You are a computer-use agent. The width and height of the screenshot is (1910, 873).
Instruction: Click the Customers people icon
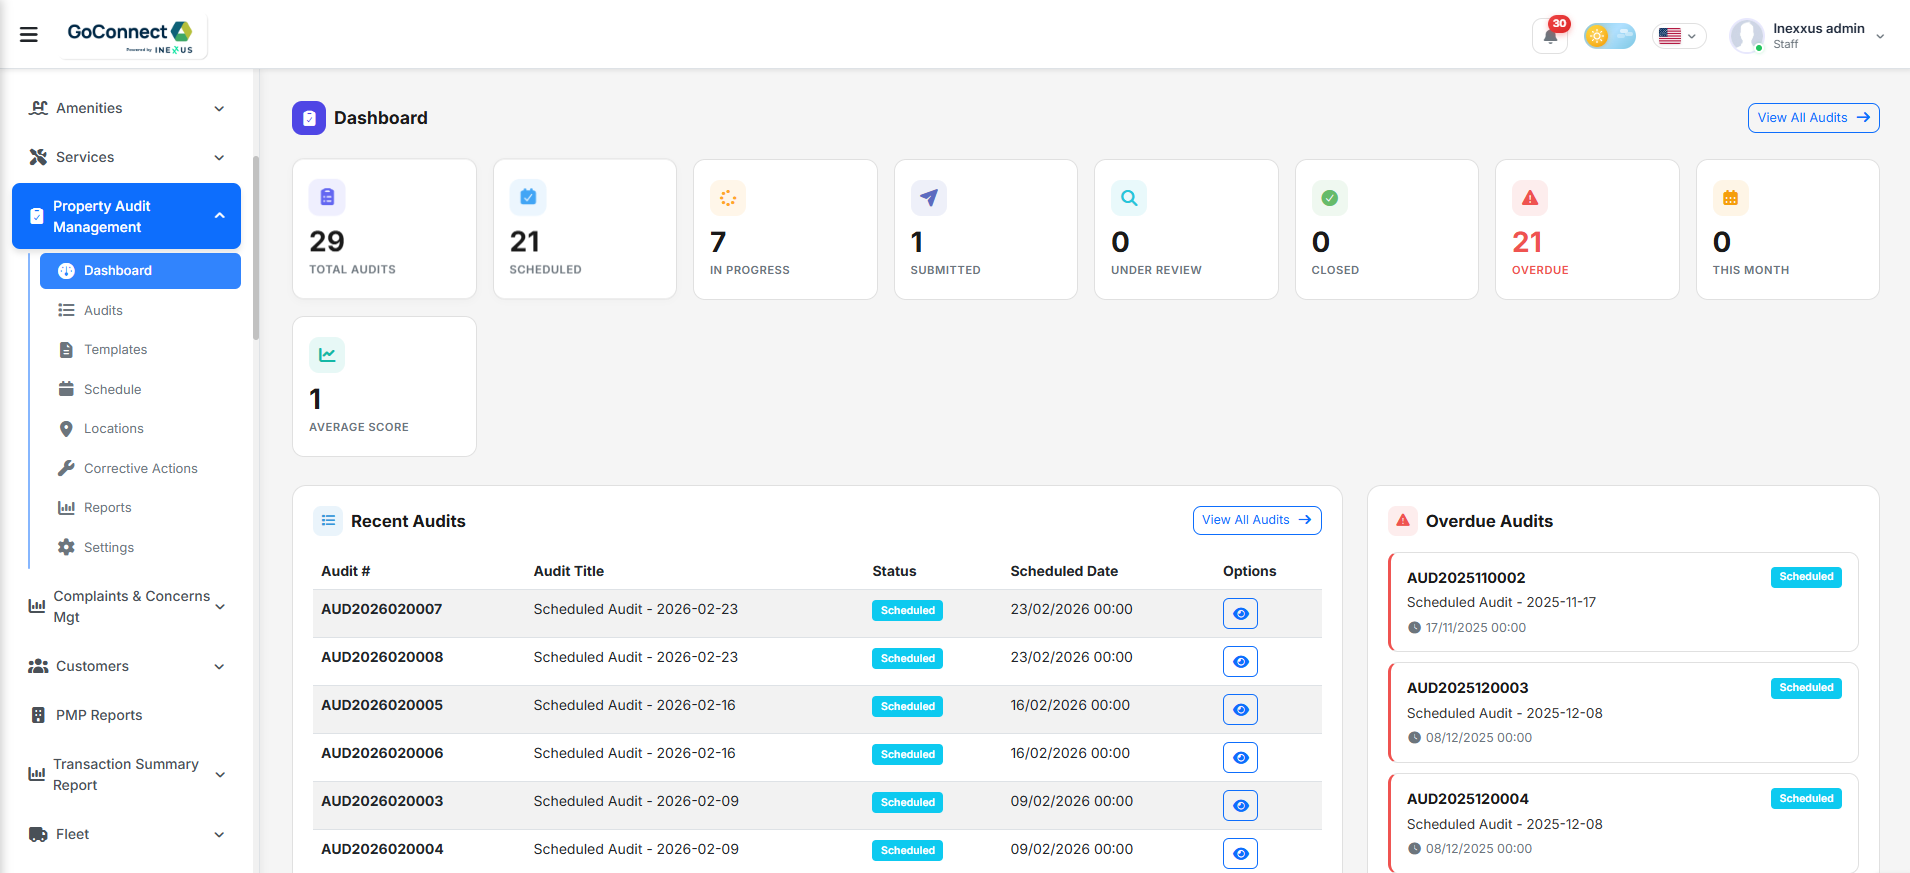coord(38,666)
